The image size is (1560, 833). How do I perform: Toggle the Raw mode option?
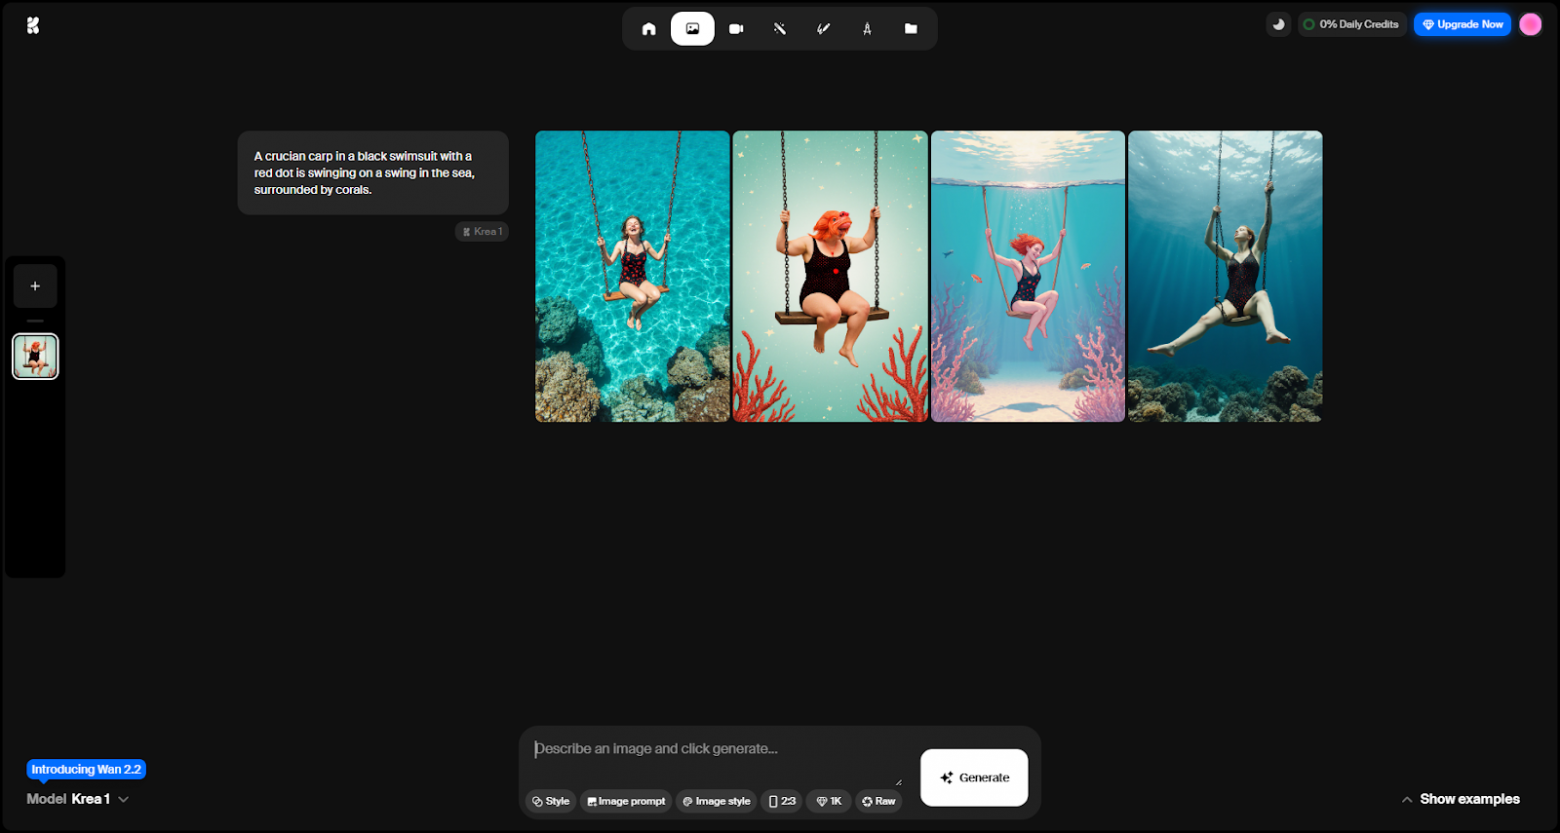879,801
